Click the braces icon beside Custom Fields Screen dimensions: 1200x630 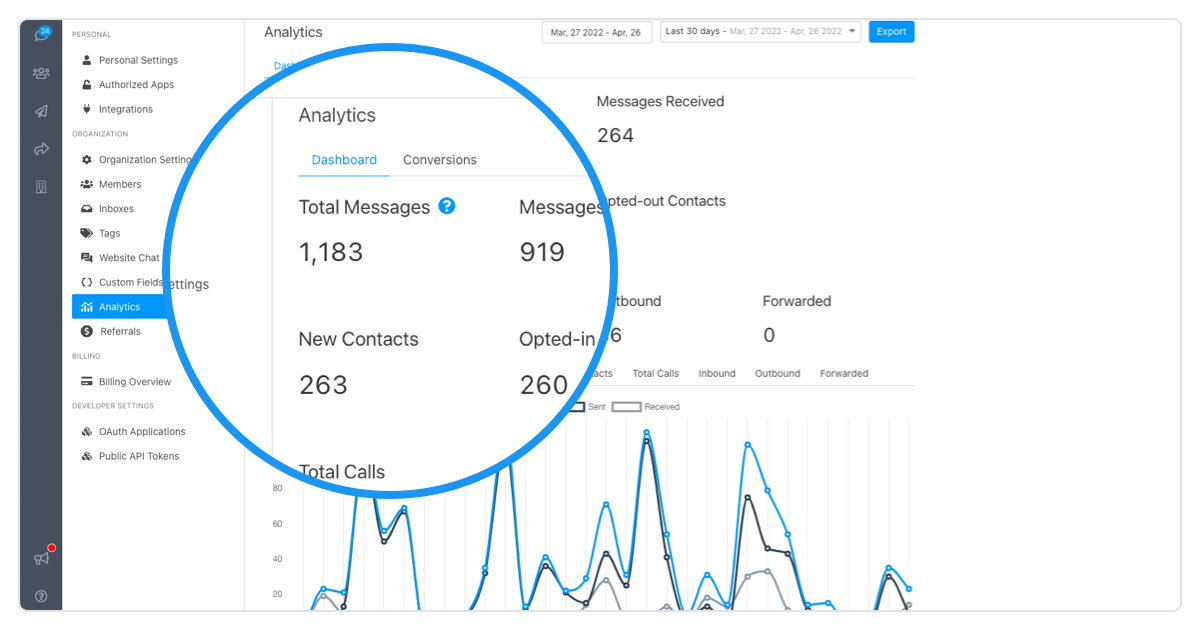click(x=87, y=282)
